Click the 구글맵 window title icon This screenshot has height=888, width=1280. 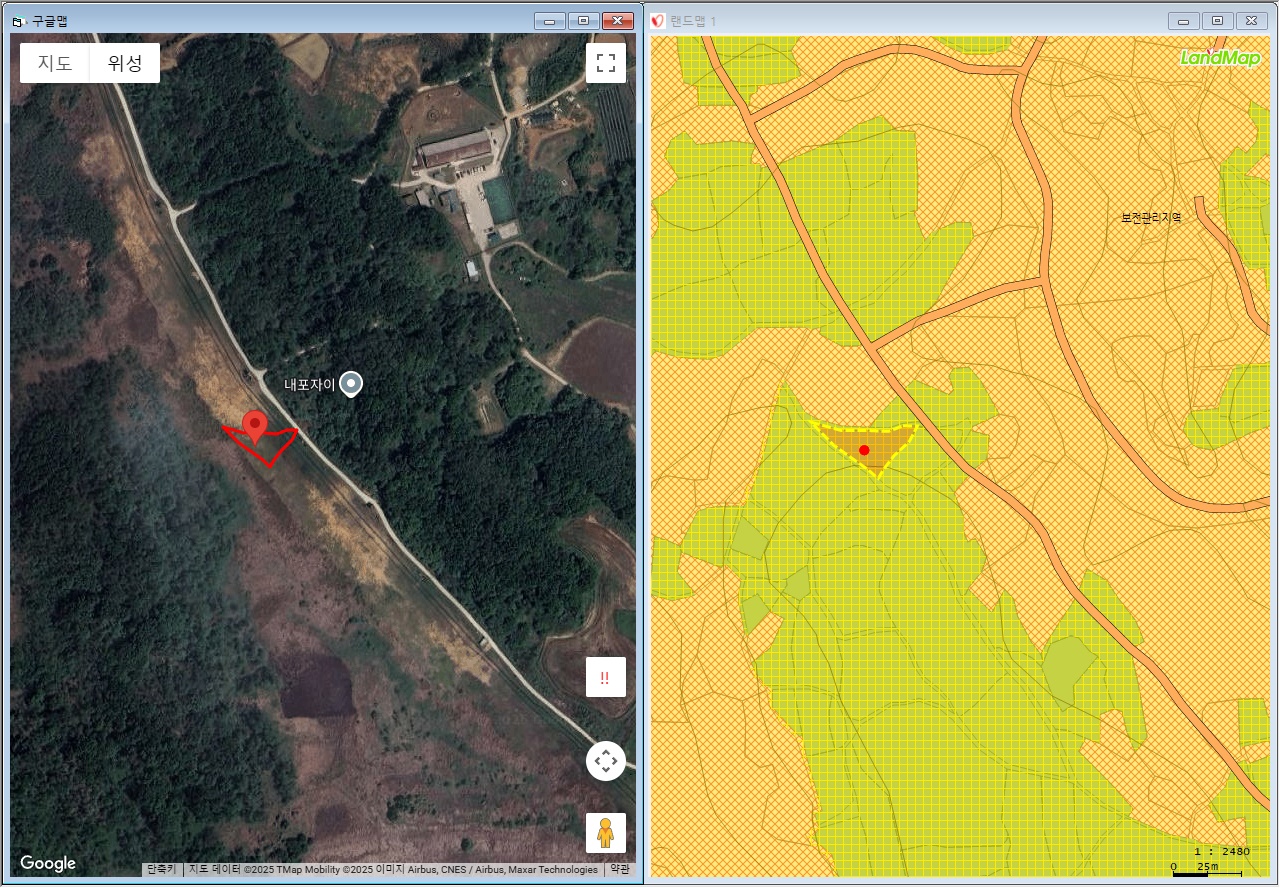tap(17, 21)
